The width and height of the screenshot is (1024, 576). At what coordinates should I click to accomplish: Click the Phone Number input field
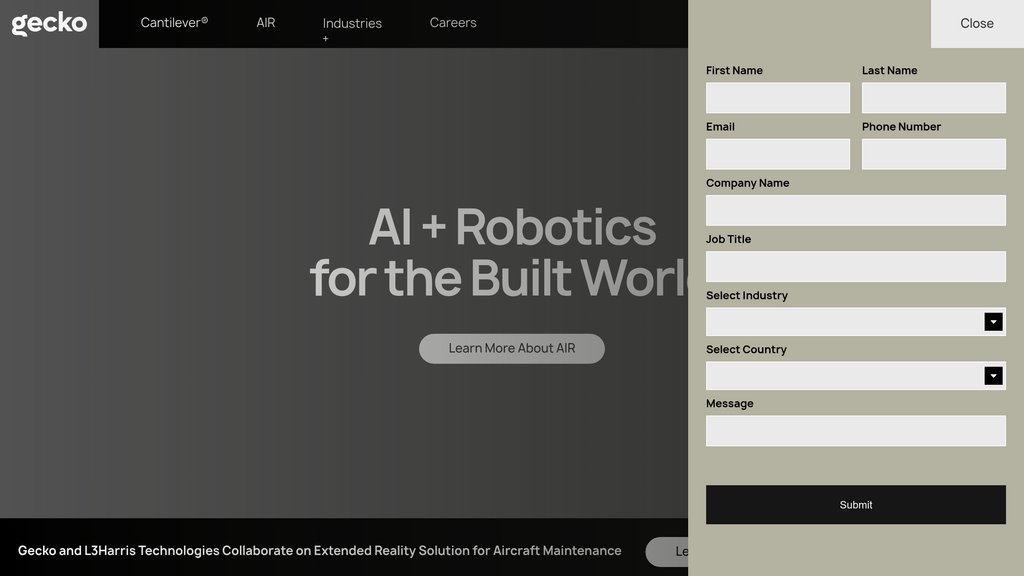click(933, 153)
